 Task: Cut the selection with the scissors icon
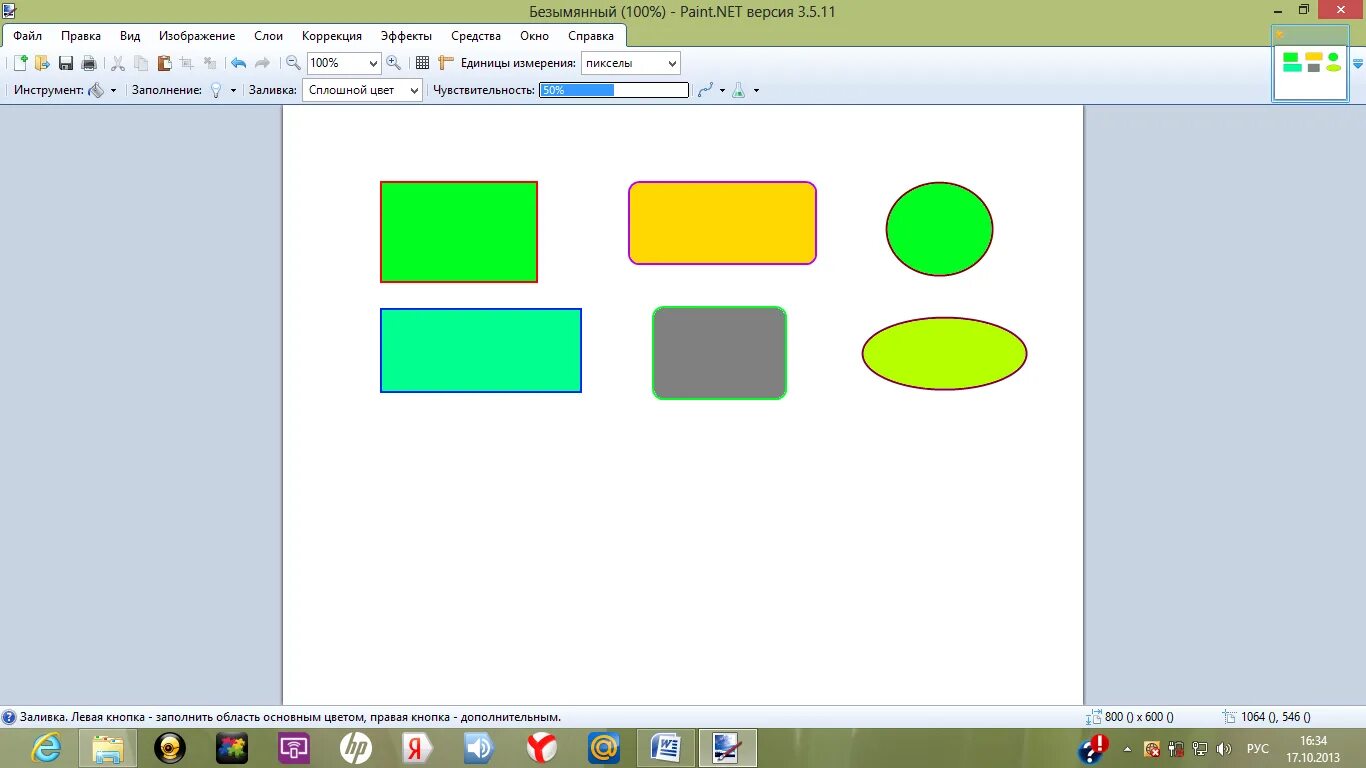click(118, 63)
